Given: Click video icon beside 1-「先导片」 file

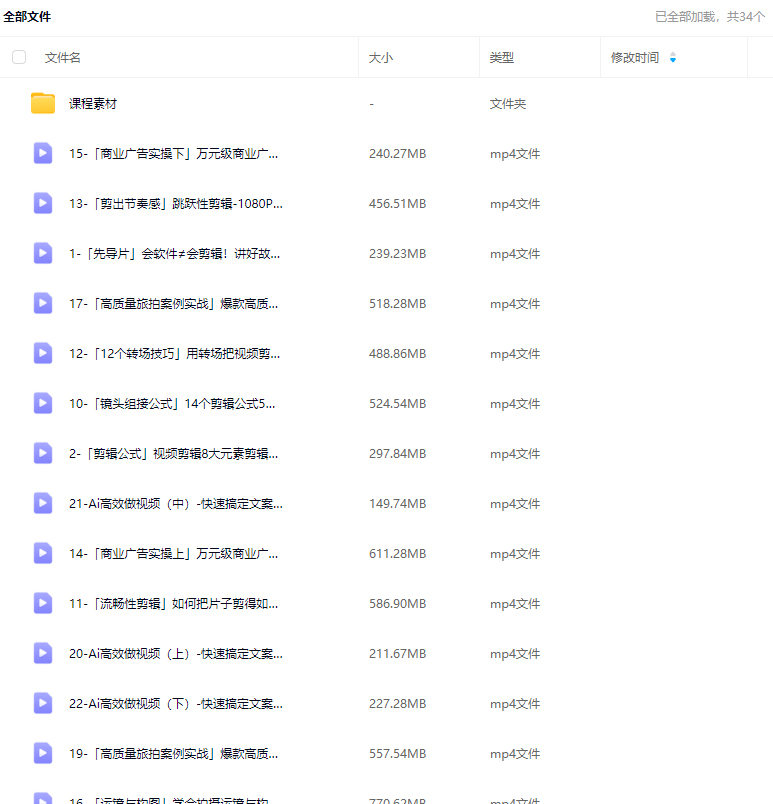Looking at the screenshot, I should [x=43, y=253].
